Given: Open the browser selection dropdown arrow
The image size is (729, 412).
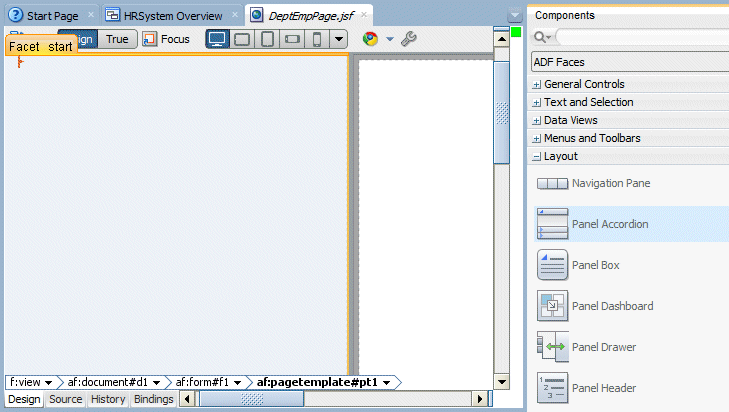Looking at the screenshot, I should [x=390, y=39].
